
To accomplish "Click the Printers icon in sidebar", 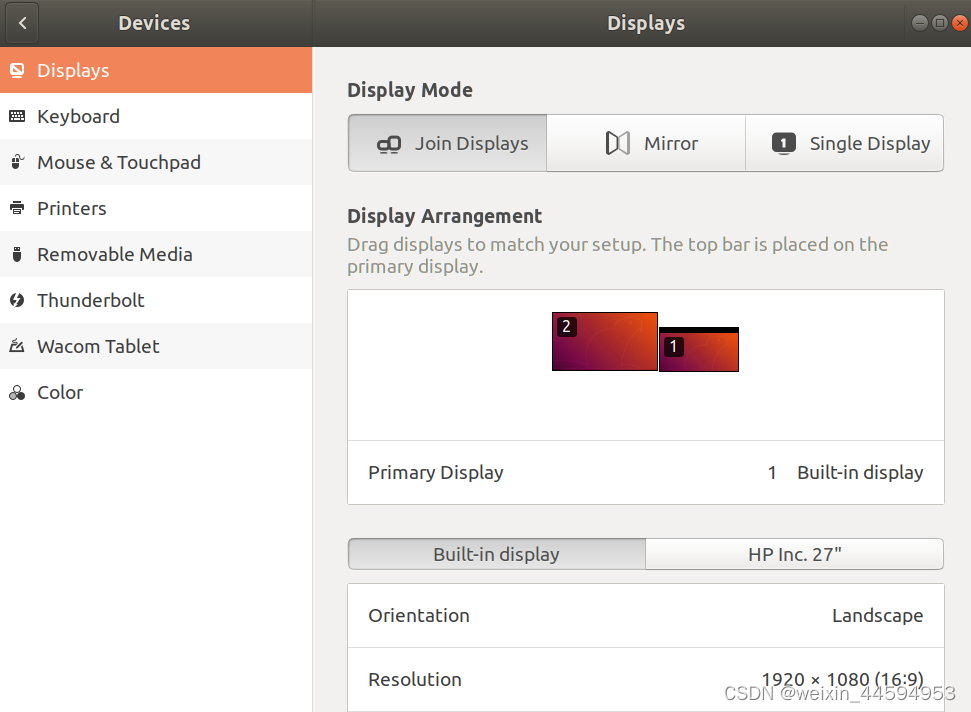I will pyautogui.click(x=17, y=208).
